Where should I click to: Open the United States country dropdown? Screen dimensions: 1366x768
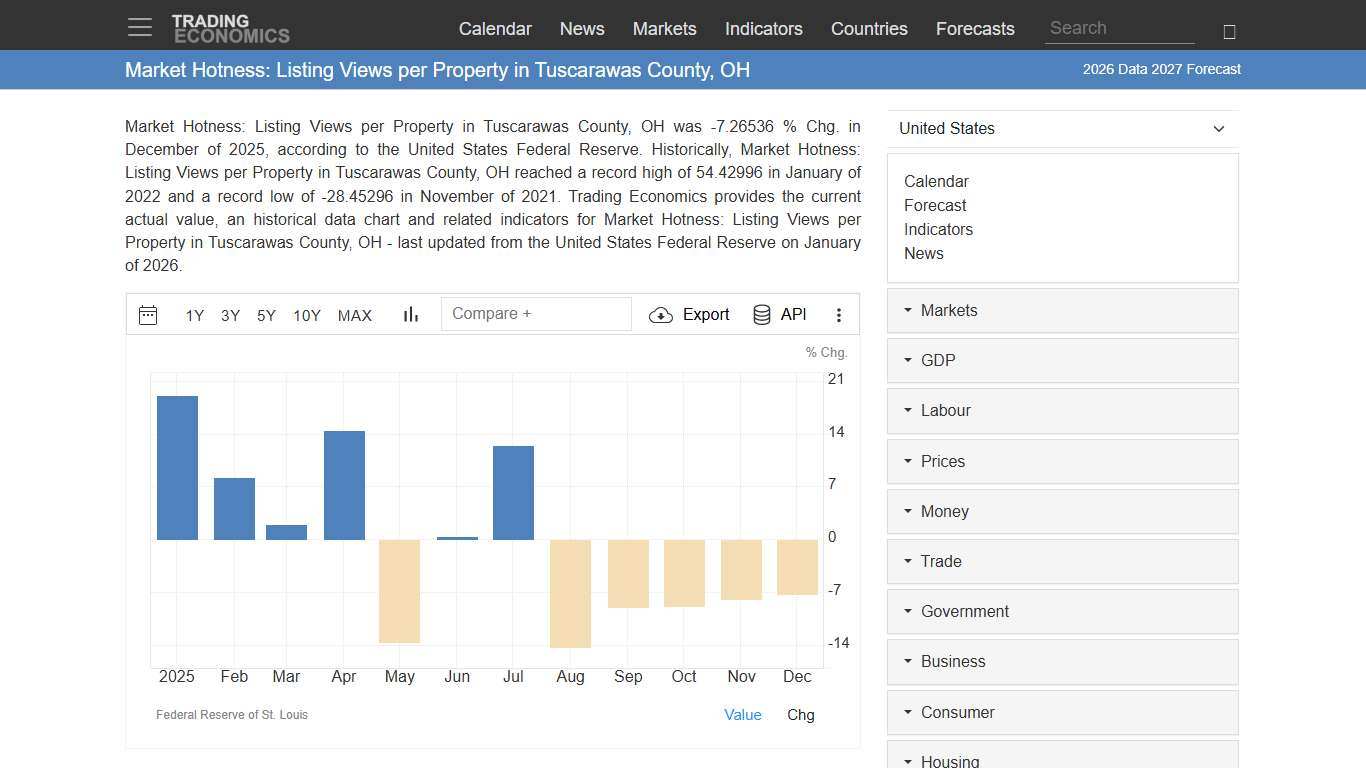click(x=1062, y=128)
